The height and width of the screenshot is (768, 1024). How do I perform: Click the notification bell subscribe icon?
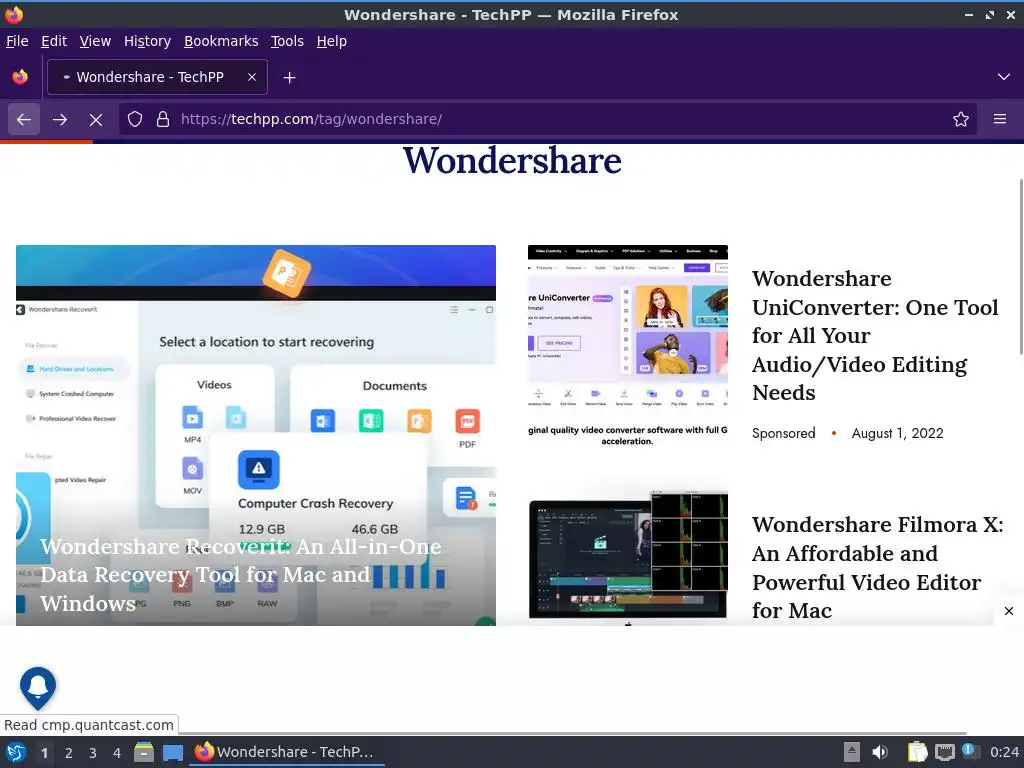tap(38, 687)
